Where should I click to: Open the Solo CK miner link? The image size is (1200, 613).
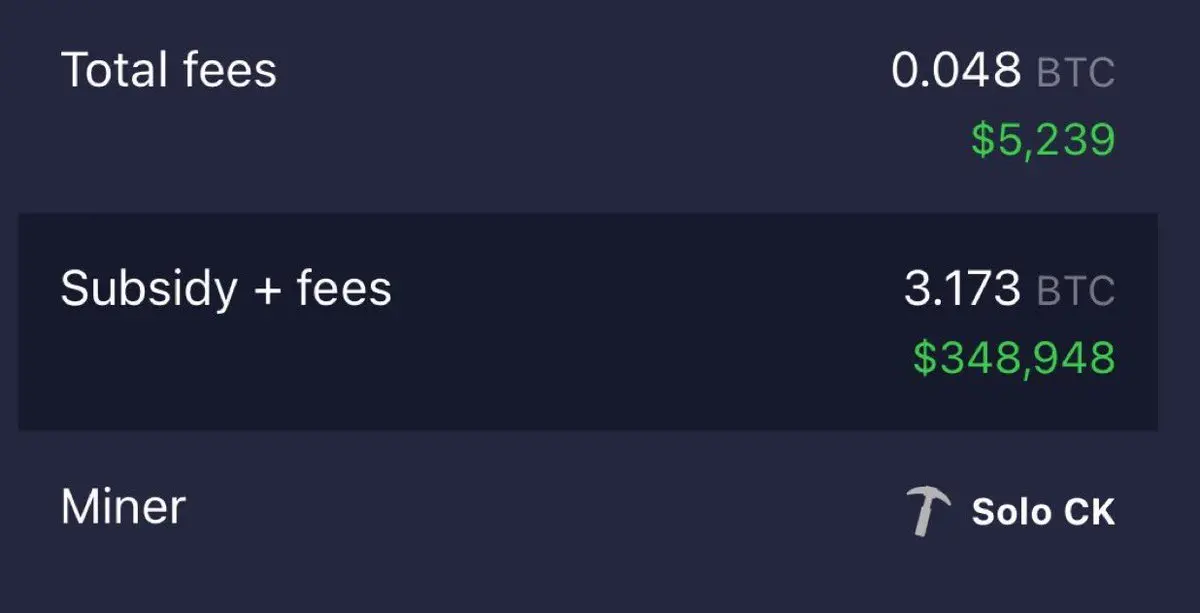[x=1043, y=512]
